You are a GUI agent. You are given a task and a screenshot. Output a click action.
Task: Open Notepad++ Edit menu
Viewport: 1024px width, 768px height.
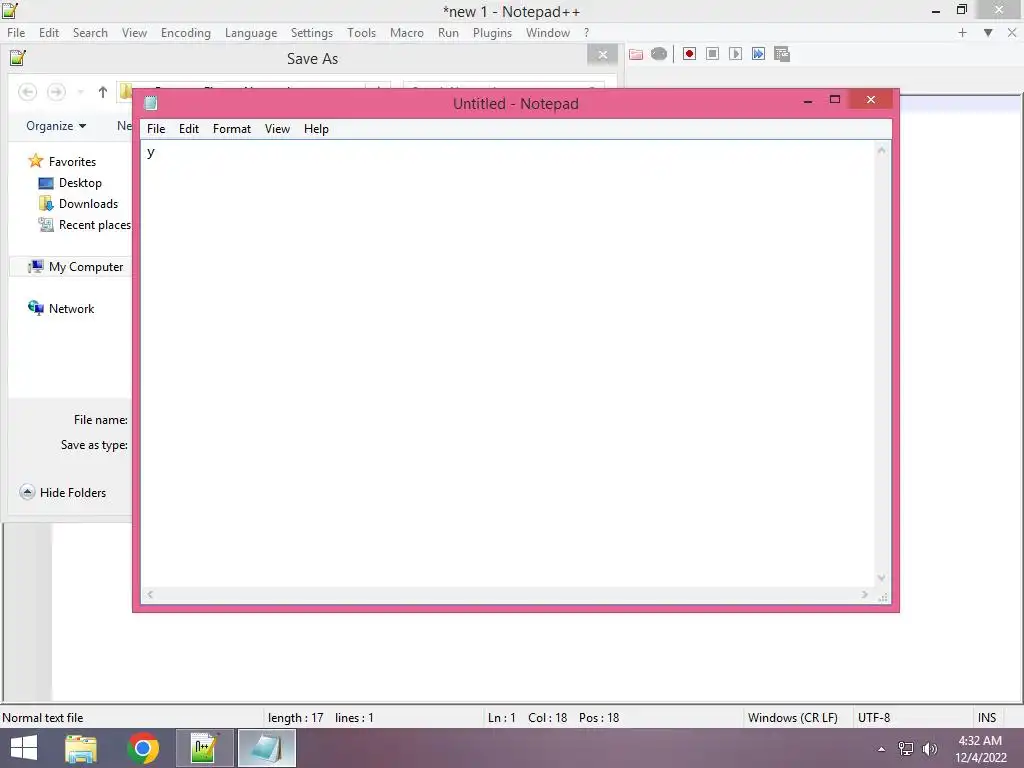tap(49, 33)
